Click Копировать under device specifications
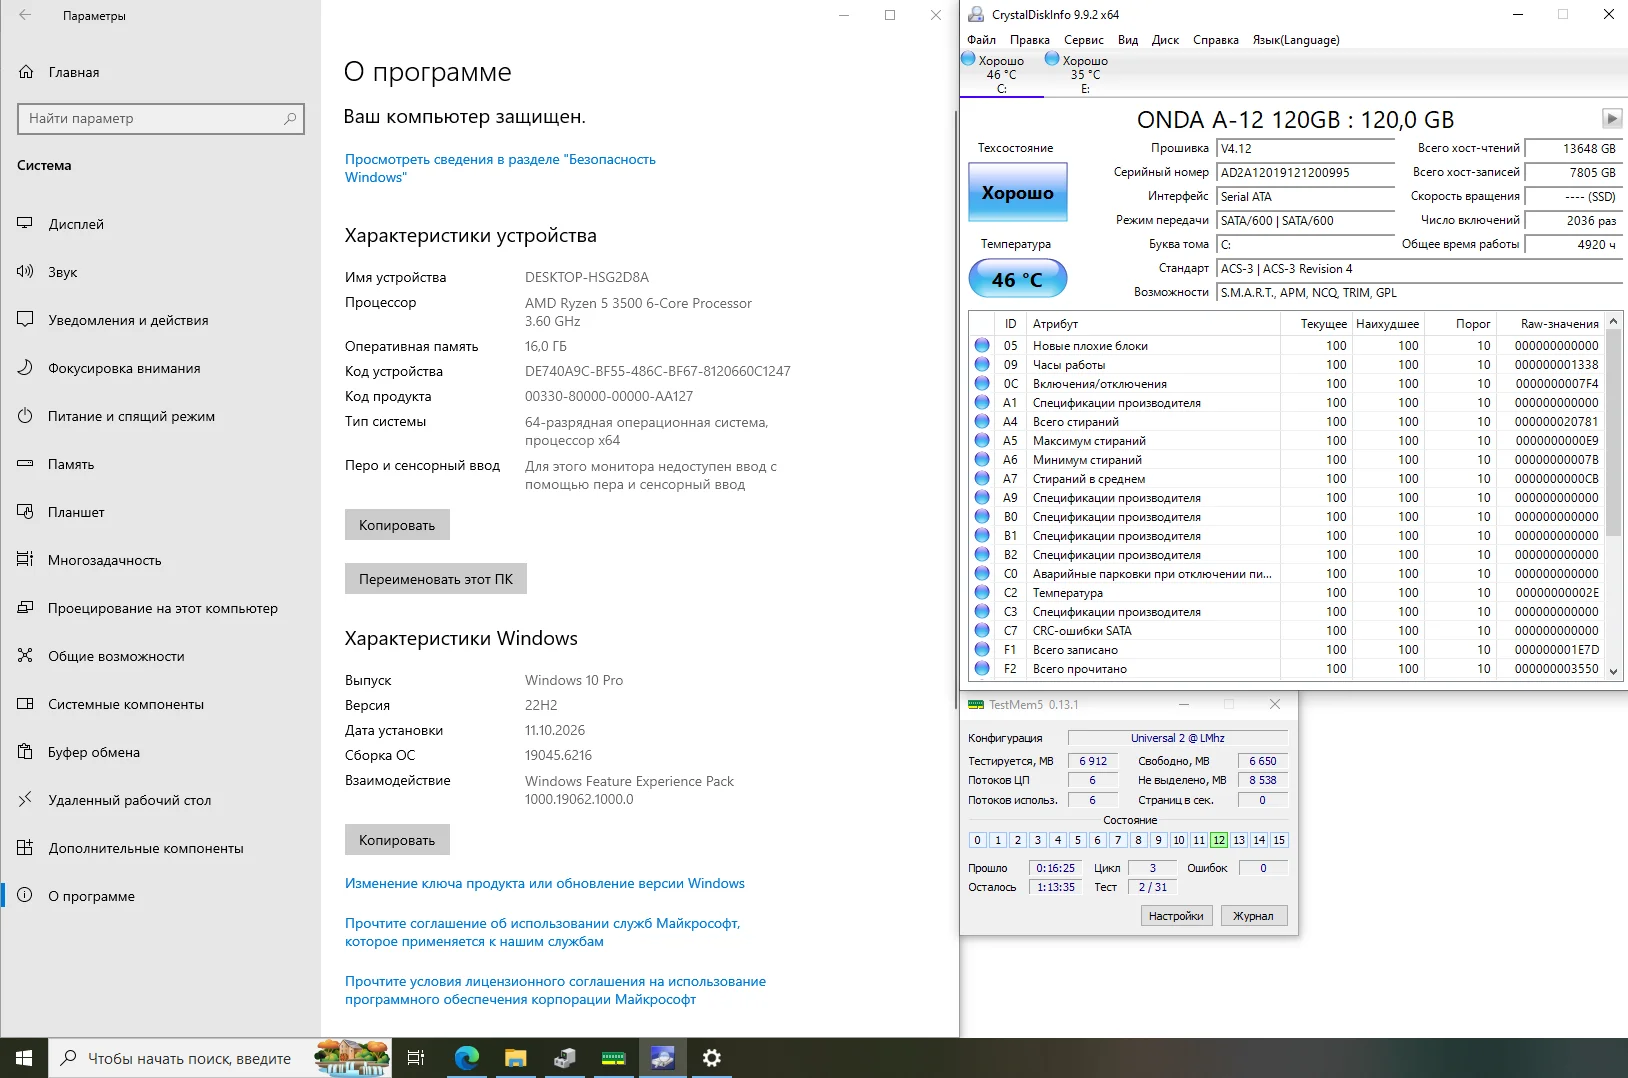Viewport: 1628px width, 1078px height. [x=397, y=525]
